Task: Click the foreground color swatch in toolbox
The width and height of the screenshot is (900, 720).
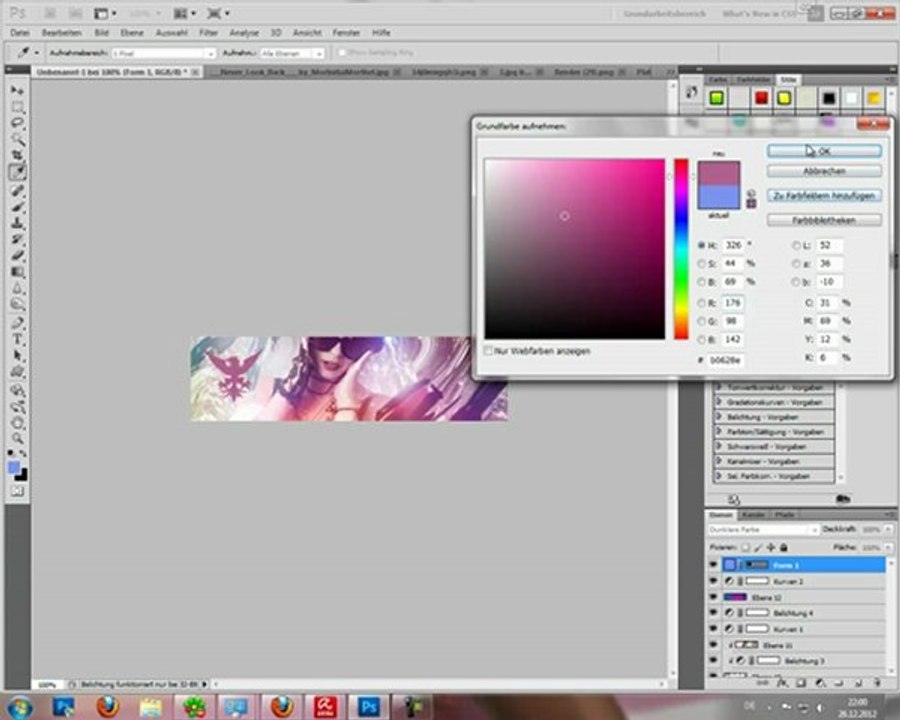Action: pos(14,468)
